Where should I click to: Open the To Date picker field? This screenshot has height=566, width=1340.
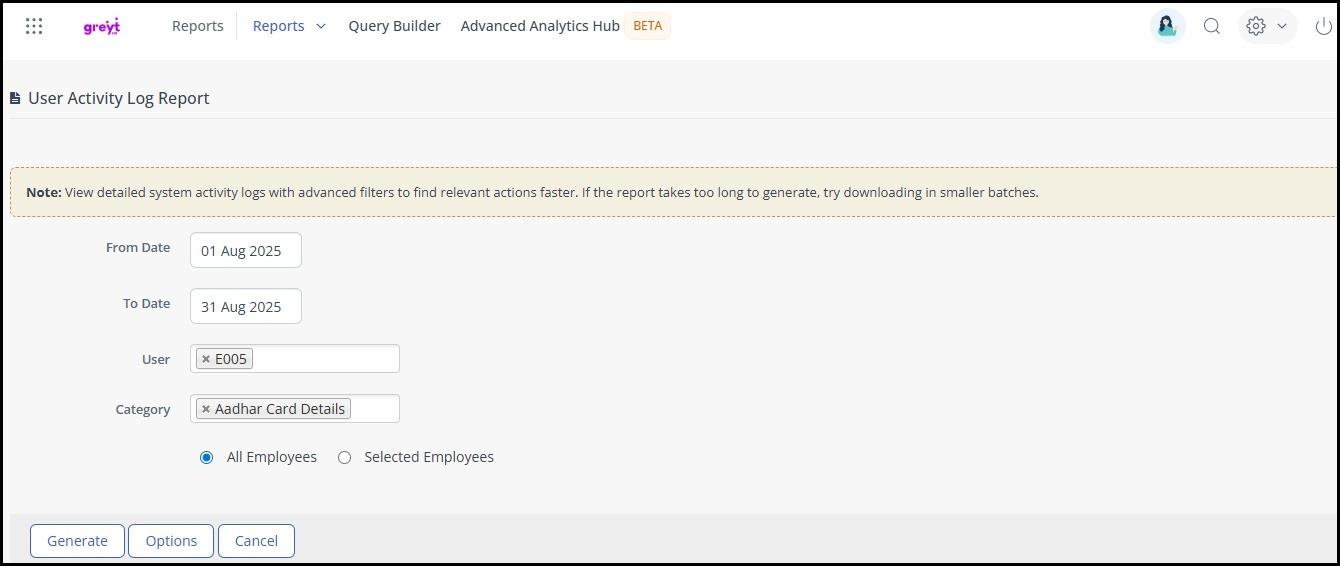coord(245,307)
